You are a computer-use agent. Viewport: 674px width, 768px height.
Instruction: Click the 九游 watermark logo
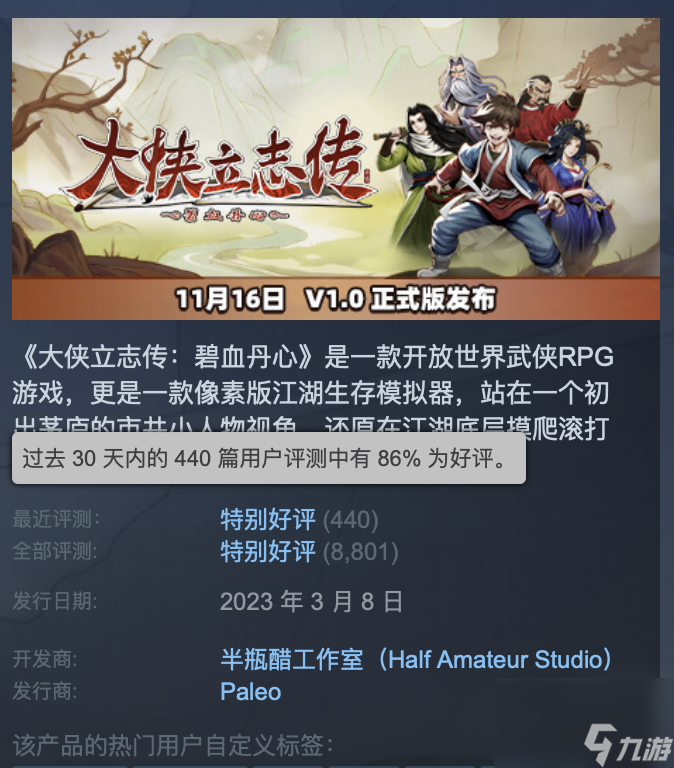(x=629, y=745)
